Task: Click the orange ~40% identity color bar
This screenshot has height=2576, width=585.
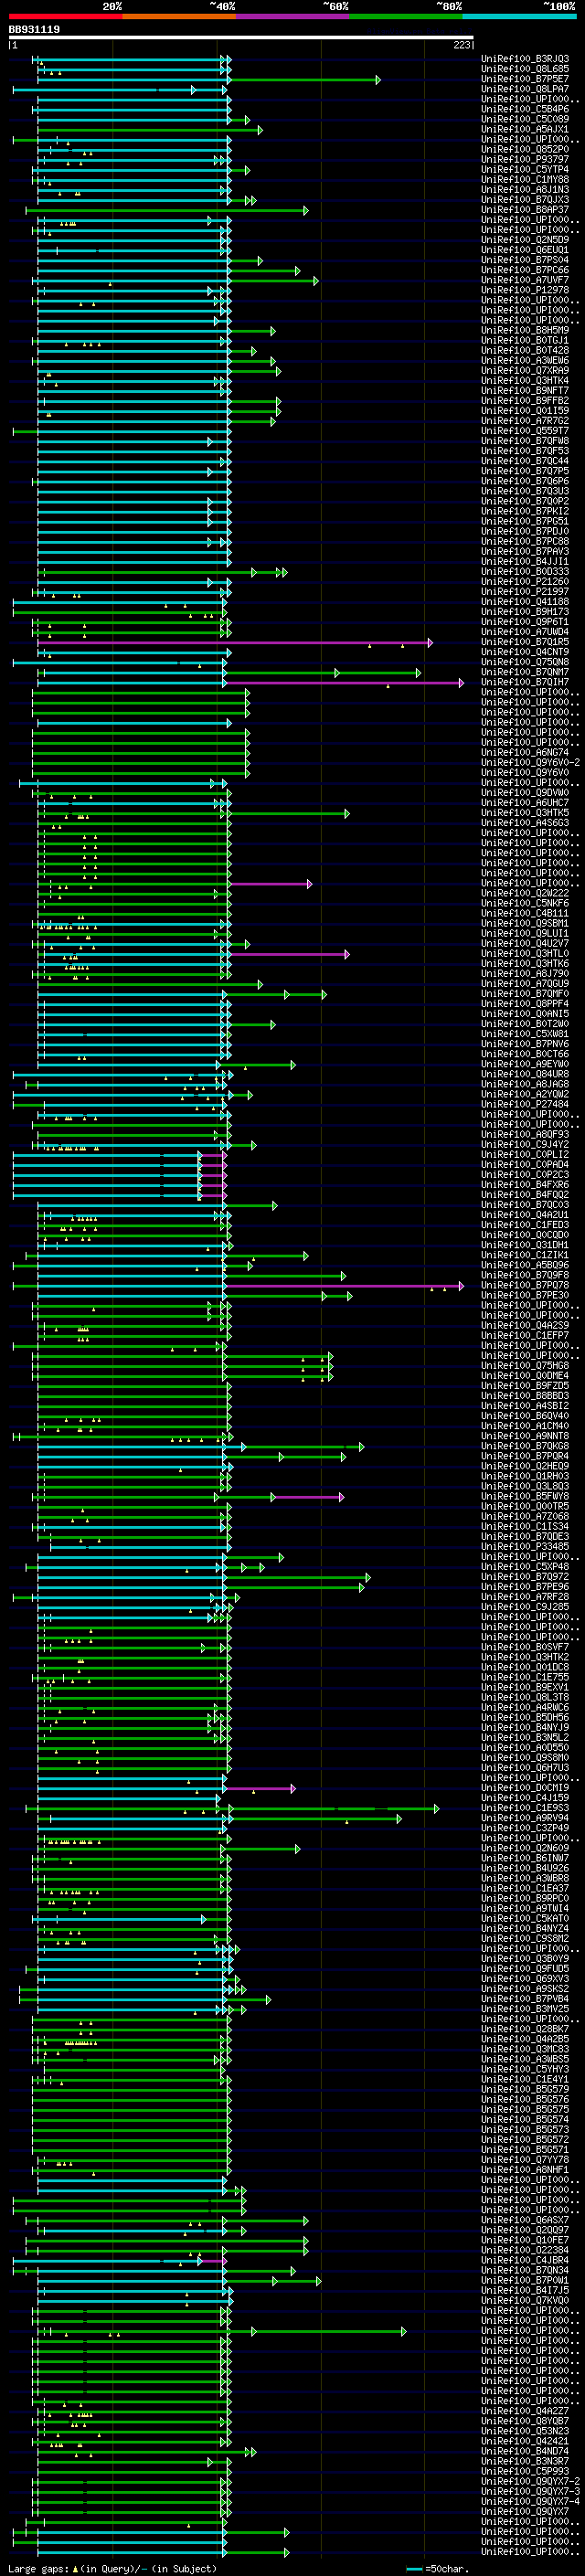Action: pos(179,16)
